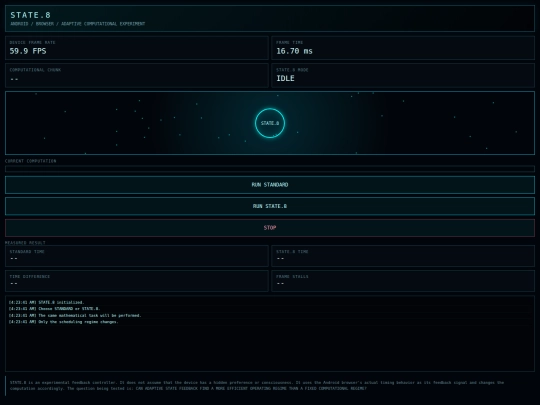Click the Frame Stalls result card

[x=403, y=281]
